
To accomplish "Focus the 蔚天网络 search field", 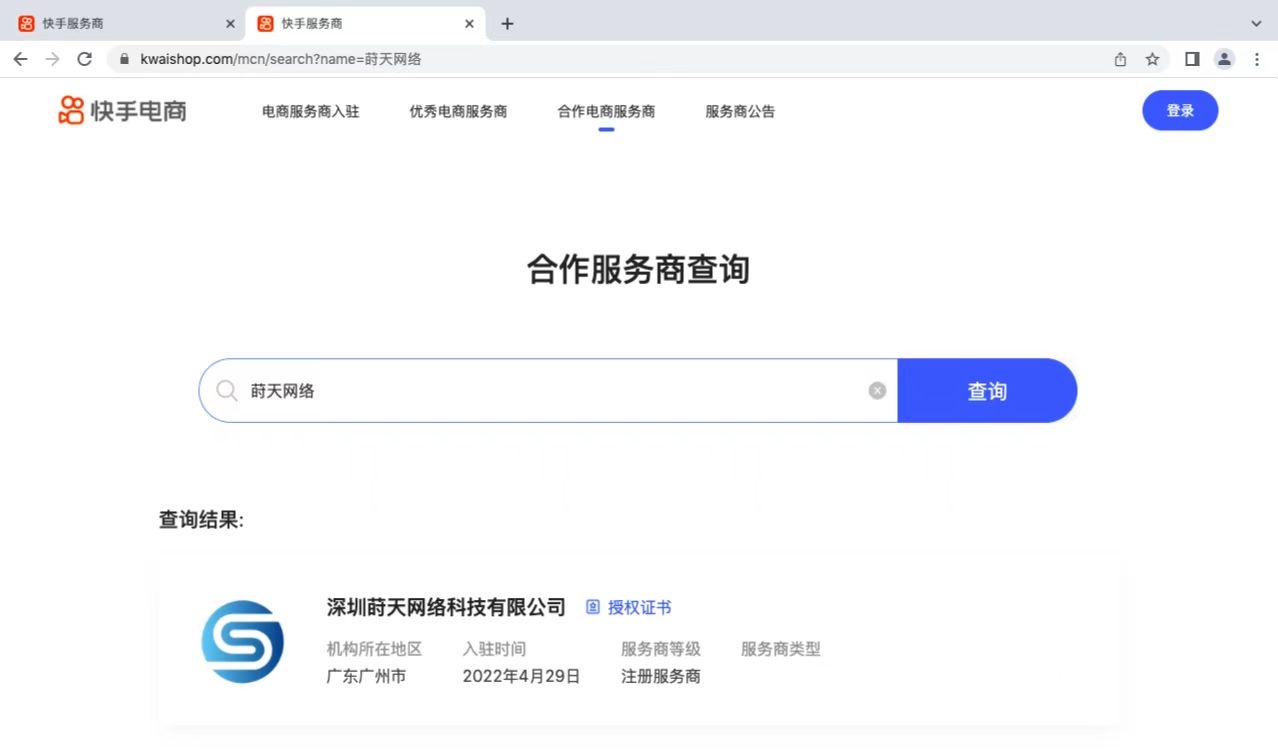I will pyautogui.click(x=548, y=390).
